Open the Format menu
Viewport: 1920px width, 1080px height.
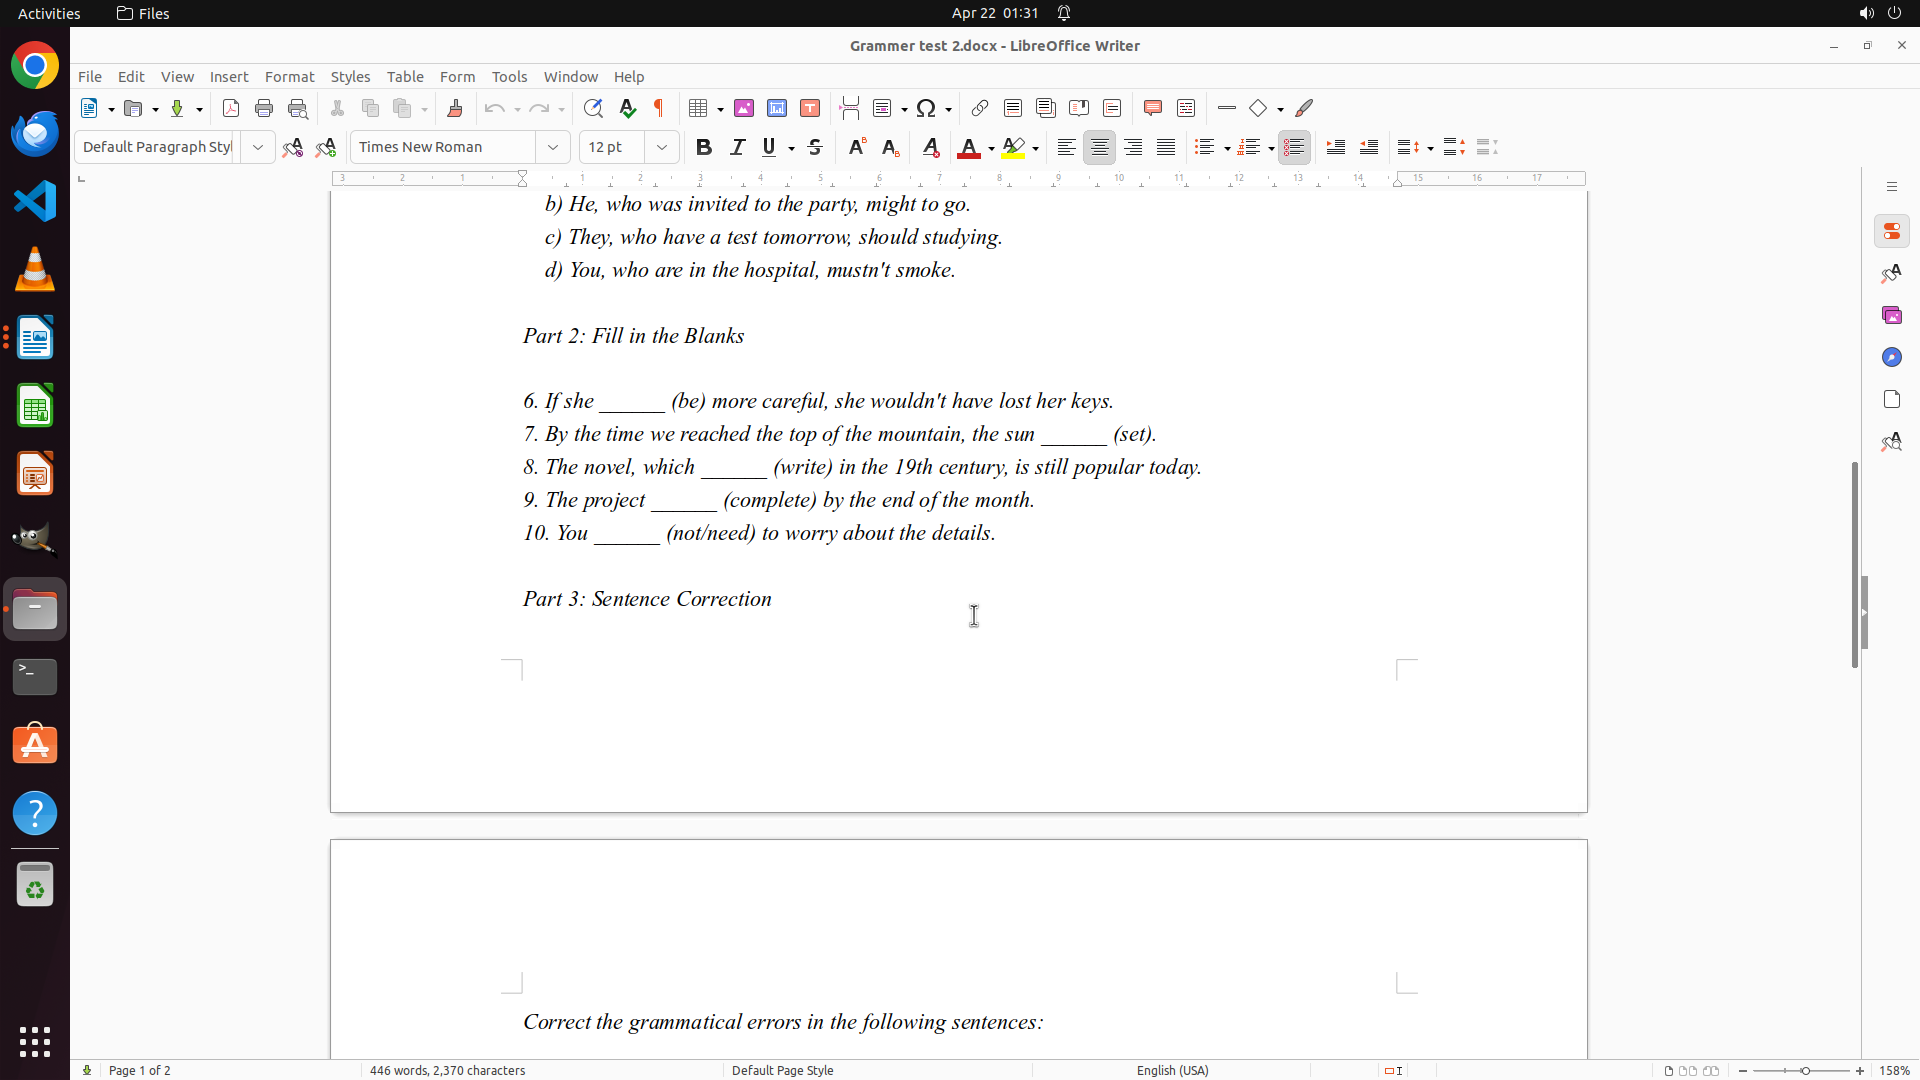(289, 77)
